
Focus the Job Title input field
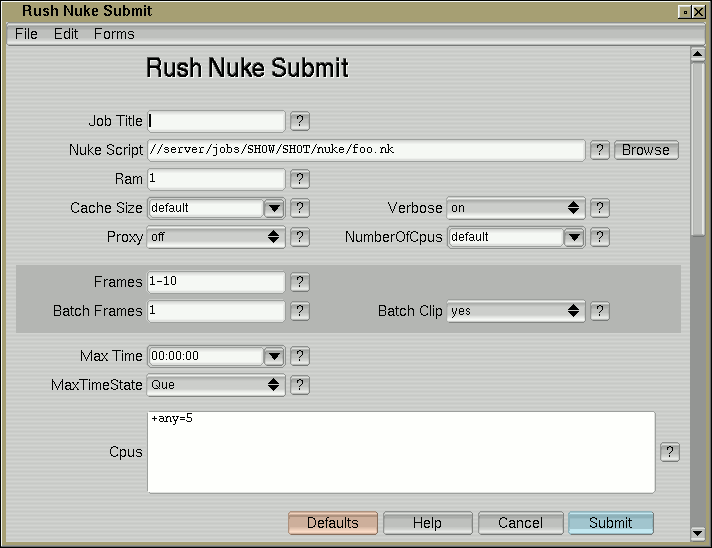(x=216, y=121)
